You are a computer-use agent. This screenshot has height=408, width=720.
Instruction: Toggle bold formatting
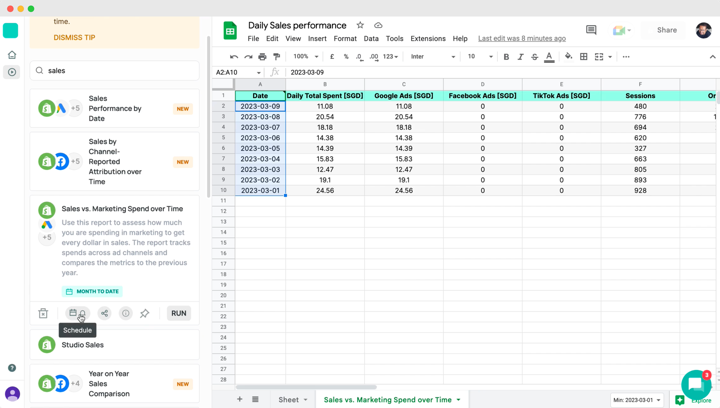tap(506, 56)
